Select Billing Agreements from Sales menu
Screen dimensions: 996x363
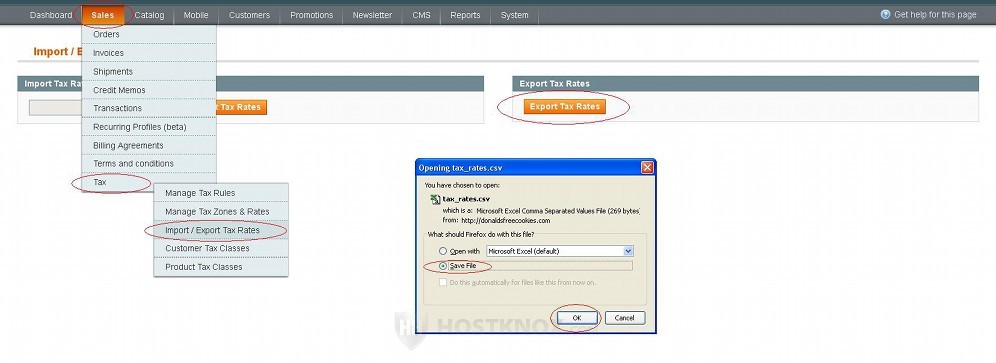pos(149,145)
